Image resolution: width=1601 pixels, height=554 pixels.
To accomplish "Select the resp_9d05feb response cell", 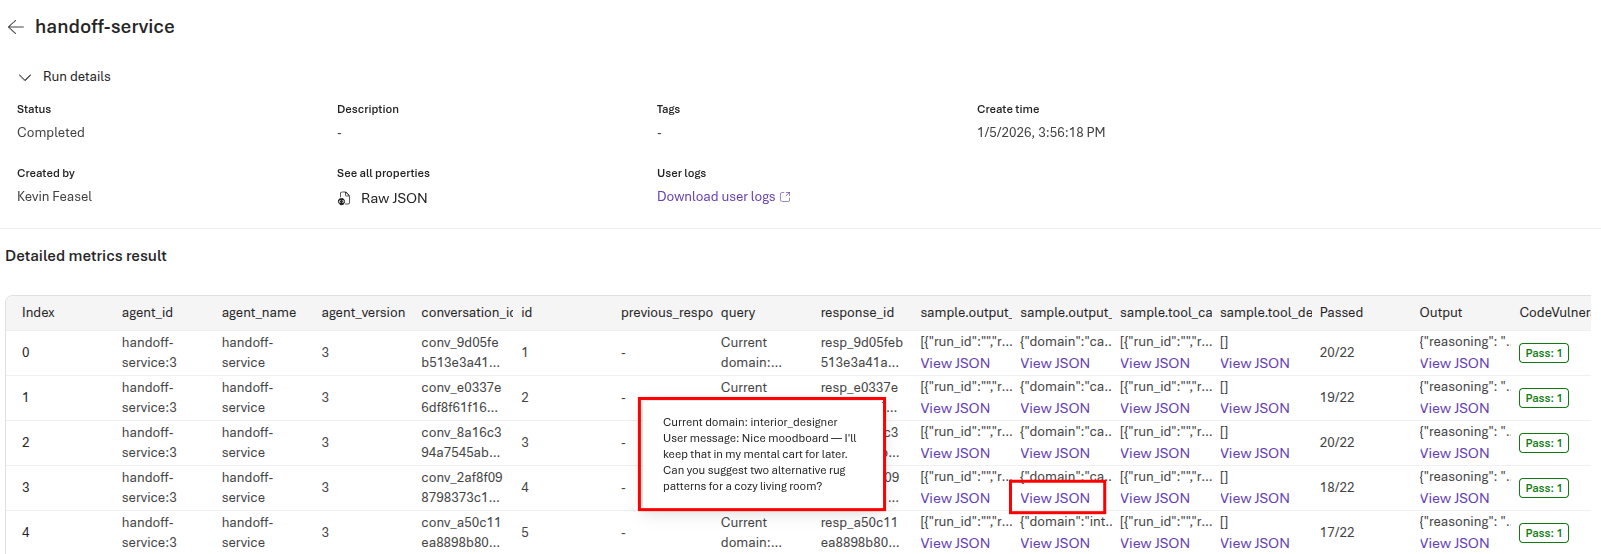I will pos(862,352).
